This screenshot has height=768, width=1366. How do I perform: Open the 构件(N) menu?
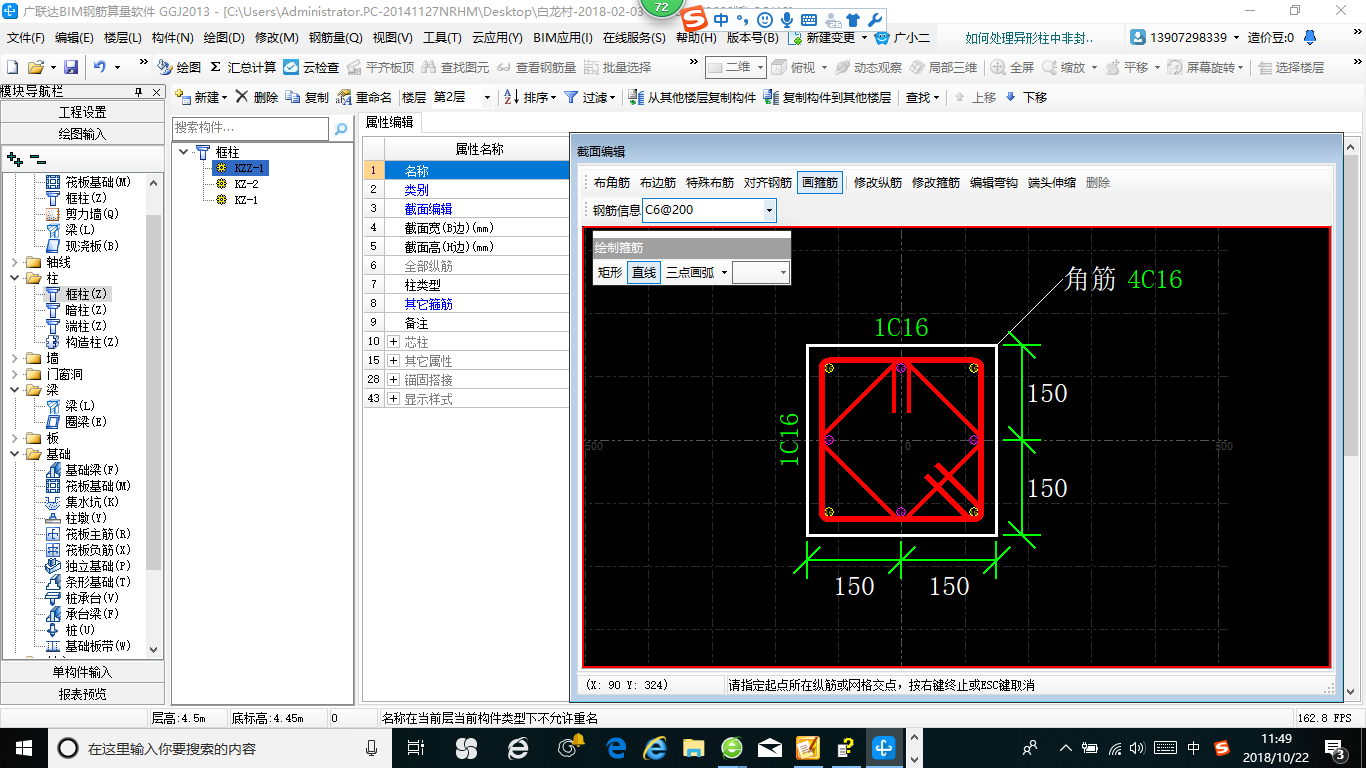173,38
